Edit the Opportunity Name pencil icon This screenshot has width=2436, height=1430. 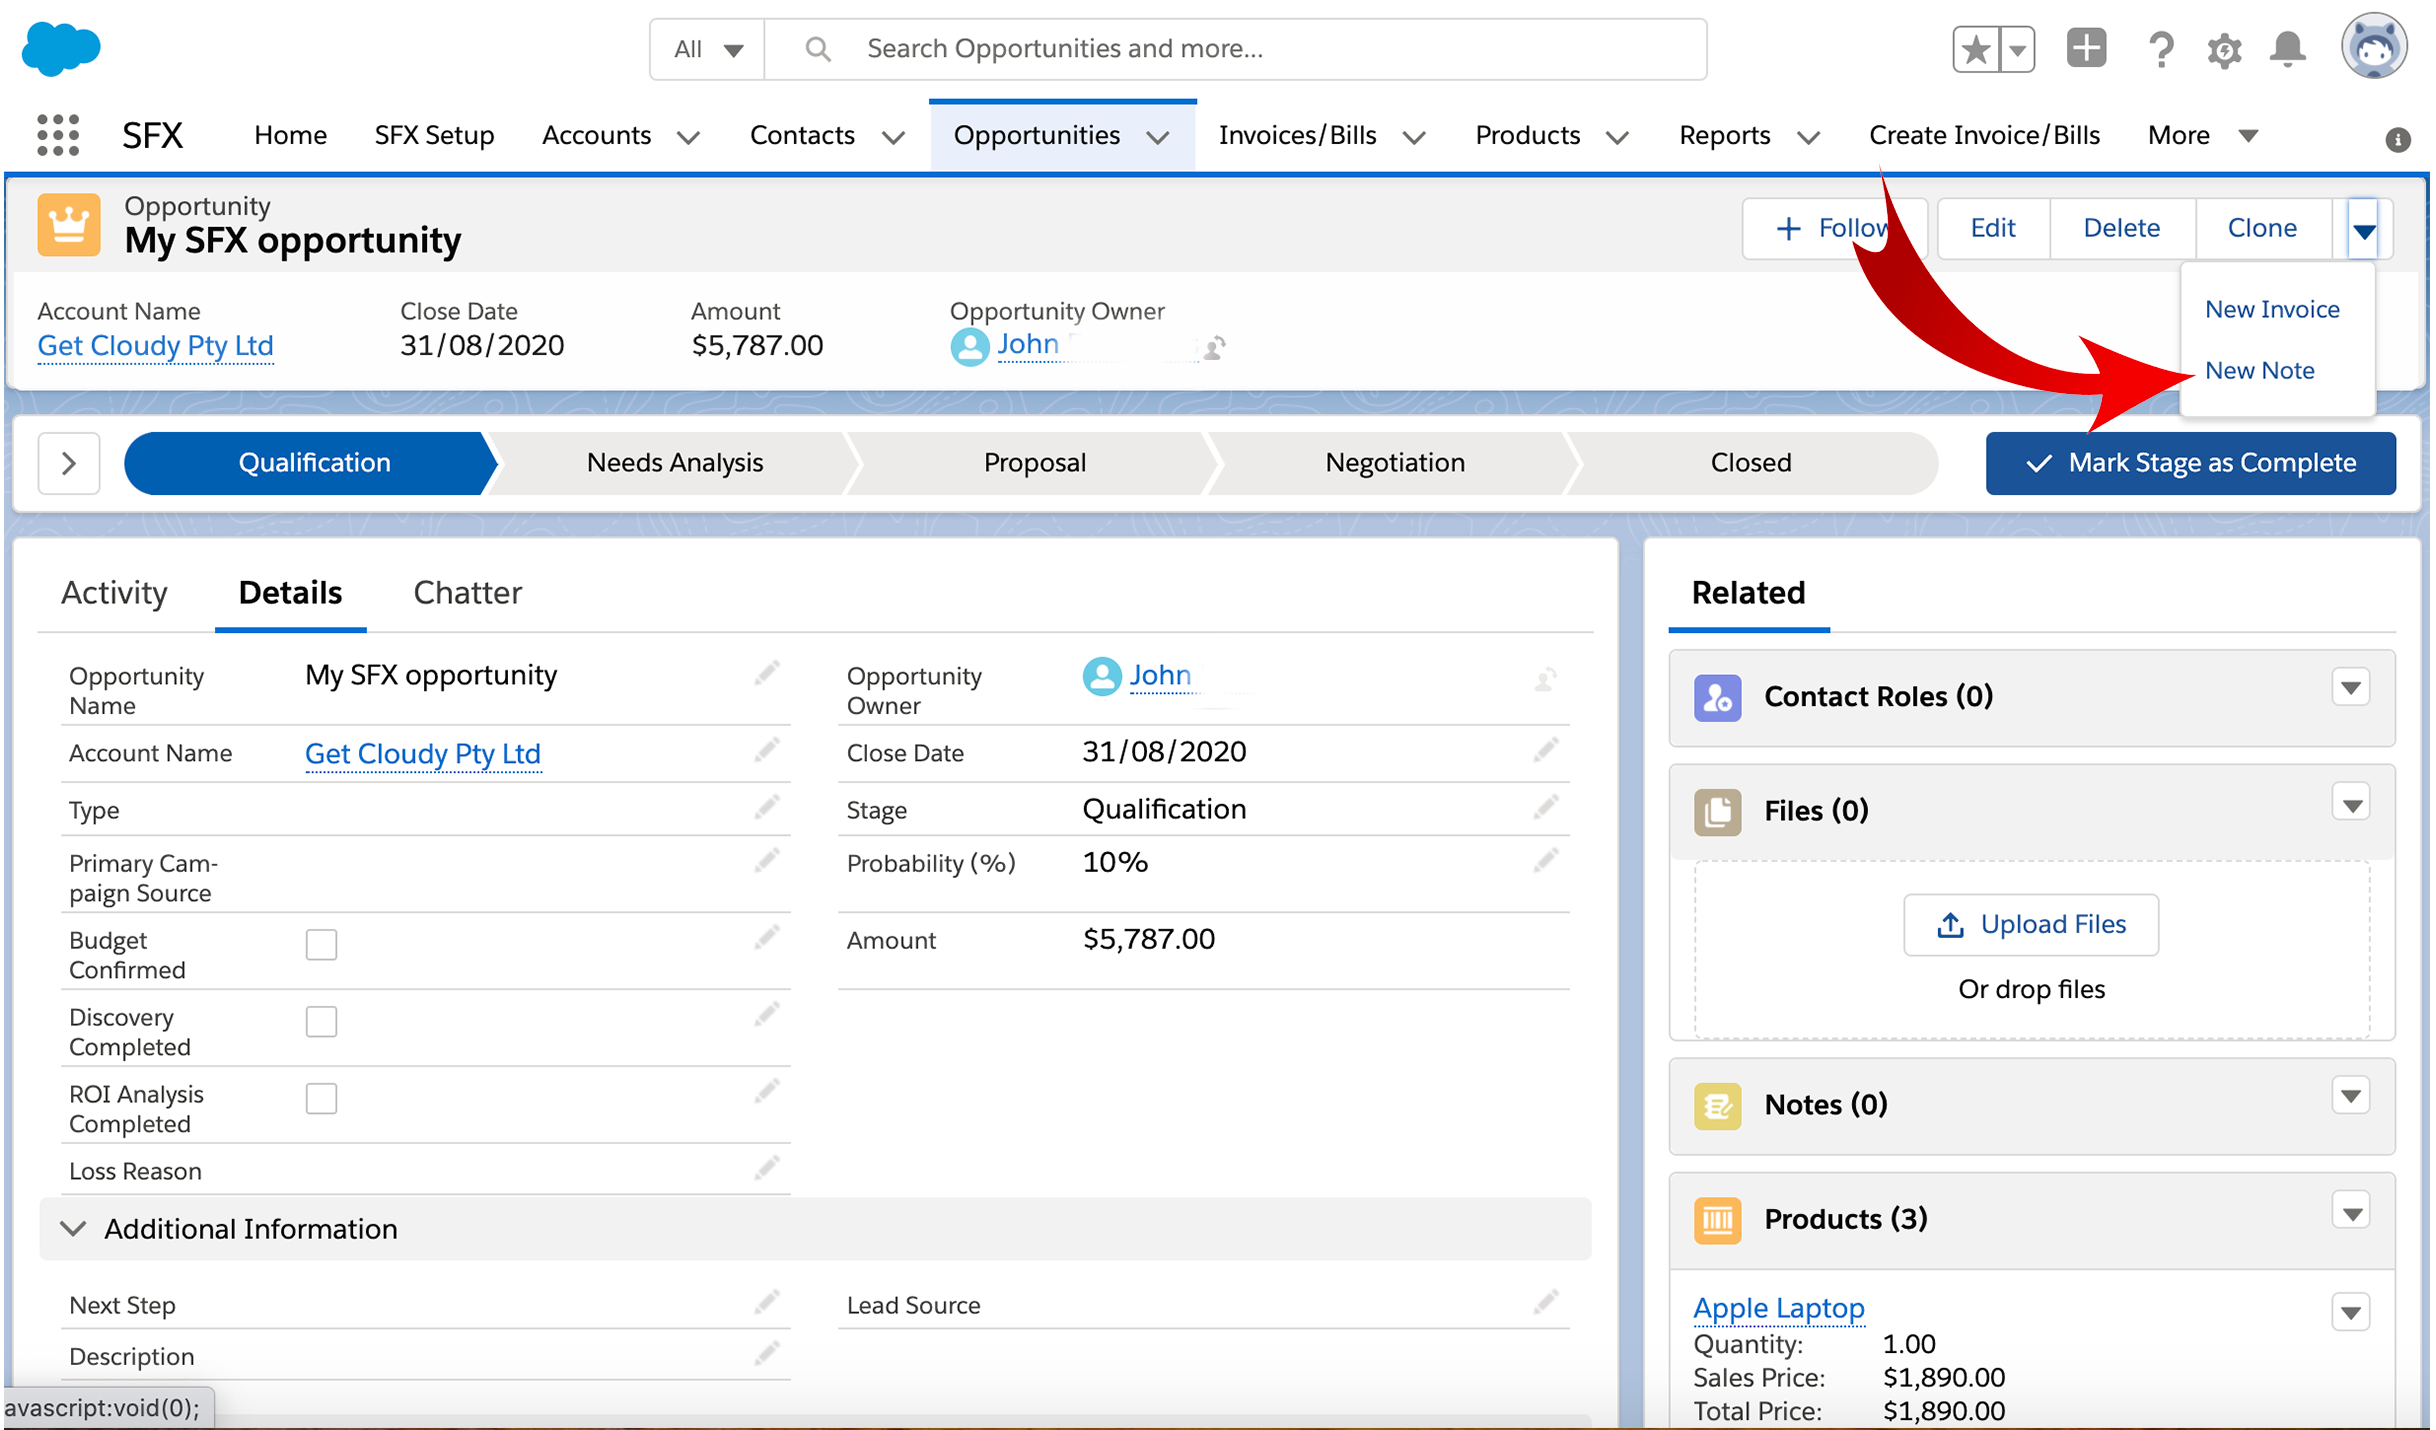click(766, 675)
